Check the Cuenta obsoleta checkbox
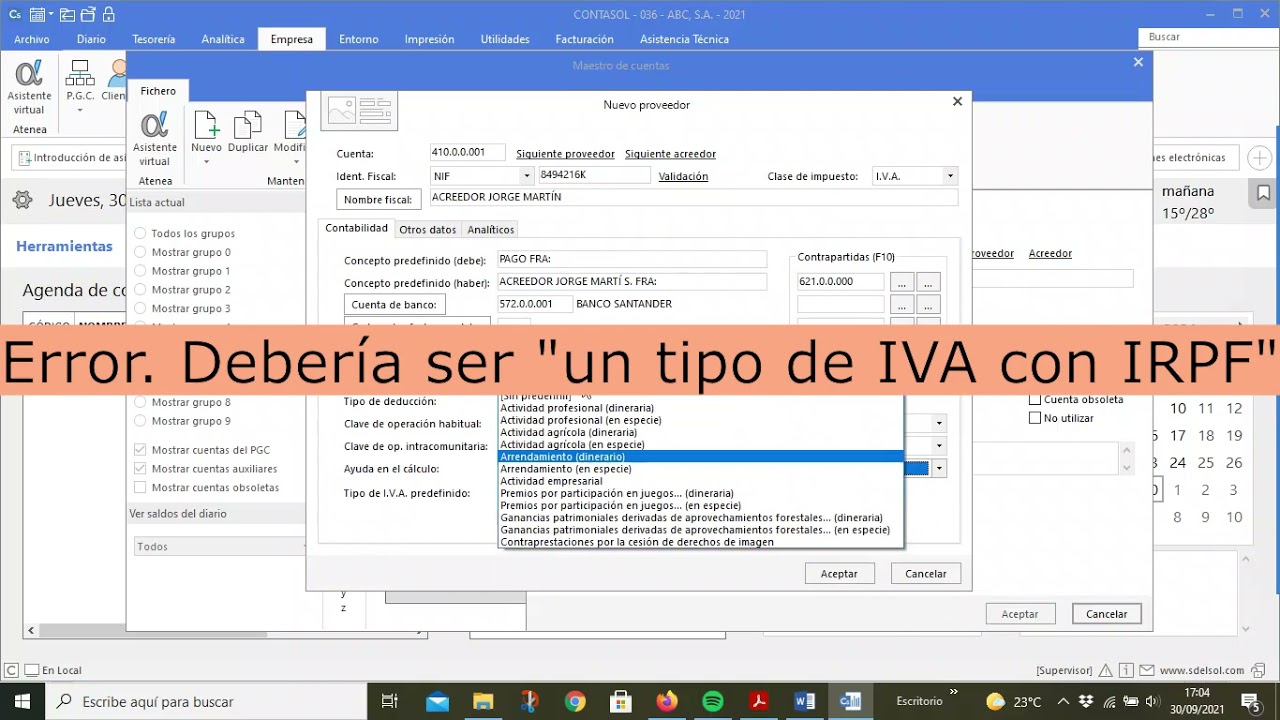1280x720 pixels. tap(1035, 399)
